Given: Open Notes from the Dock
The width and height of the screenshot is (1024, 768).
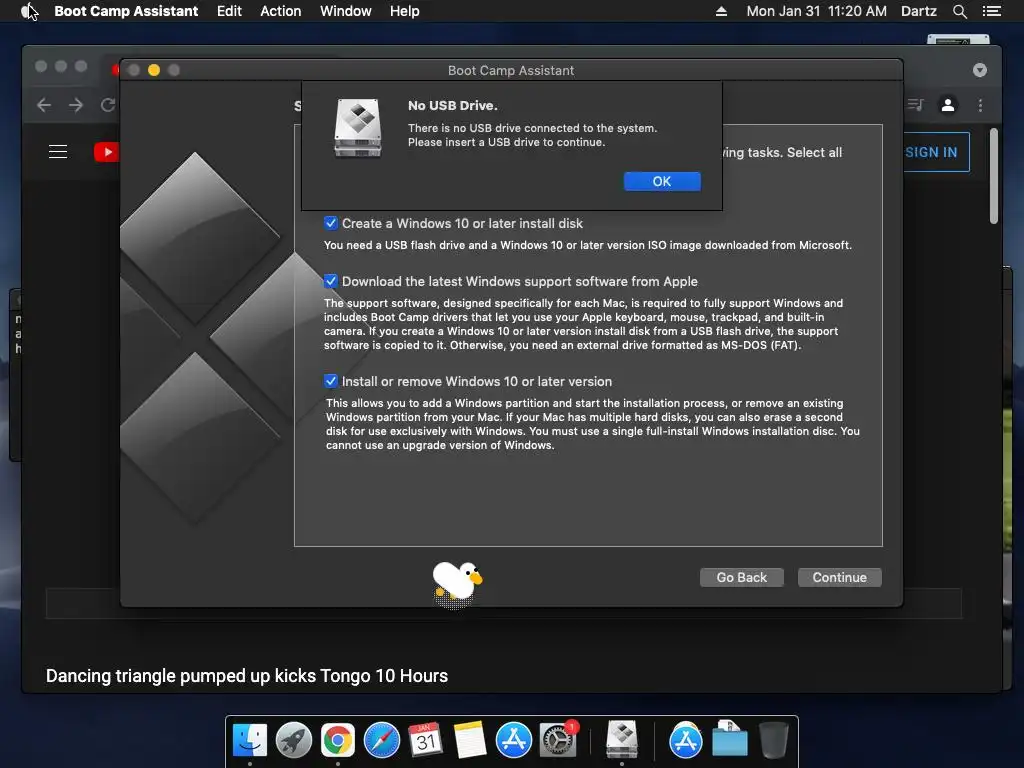Looking at the screenshot, I should (x=470, y=740).
